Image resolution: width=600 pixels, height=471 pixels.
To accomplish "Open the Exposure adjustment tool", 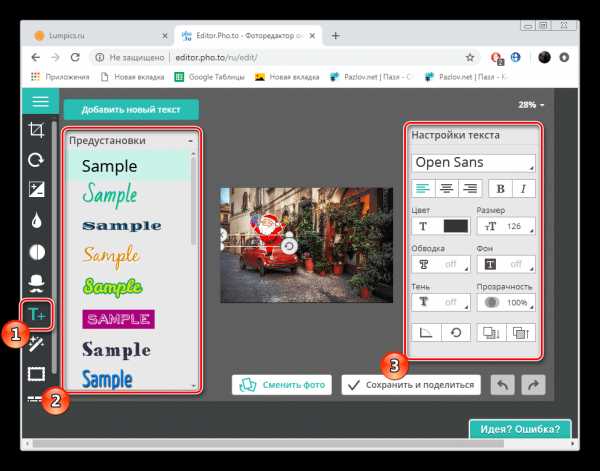I will point(36,189).
